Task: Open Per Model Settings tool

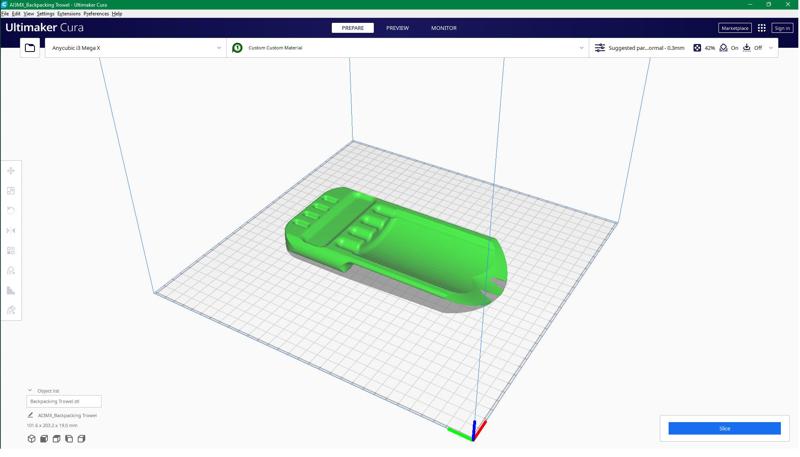Action: [11, 250]
